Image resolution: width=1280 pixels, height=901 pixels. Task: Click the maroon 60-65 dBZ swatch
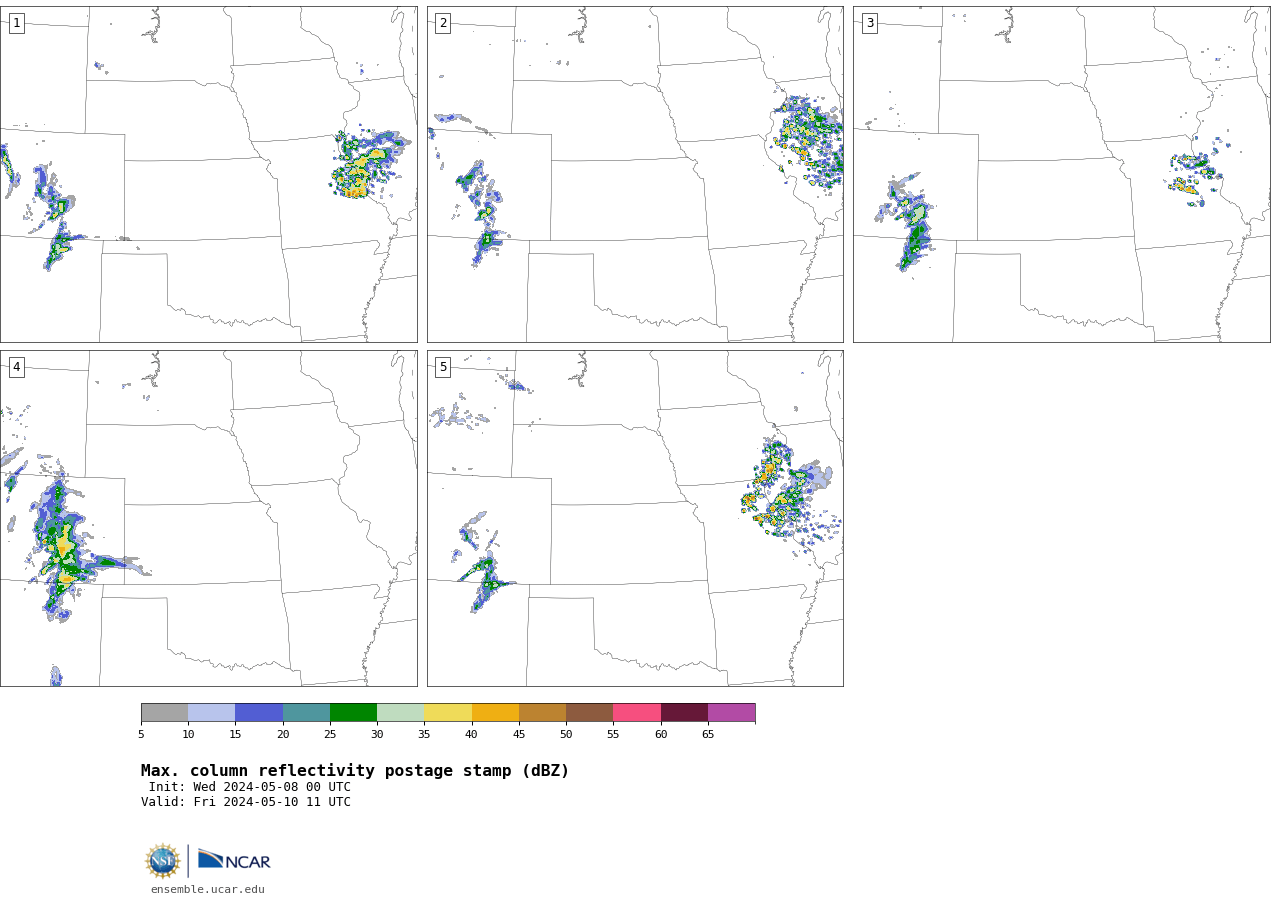point(684,712)
